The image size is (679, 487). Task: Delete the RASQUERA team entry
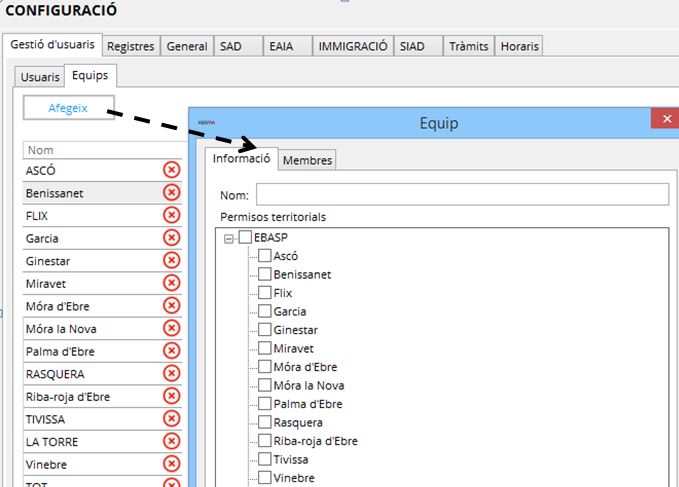171,374
